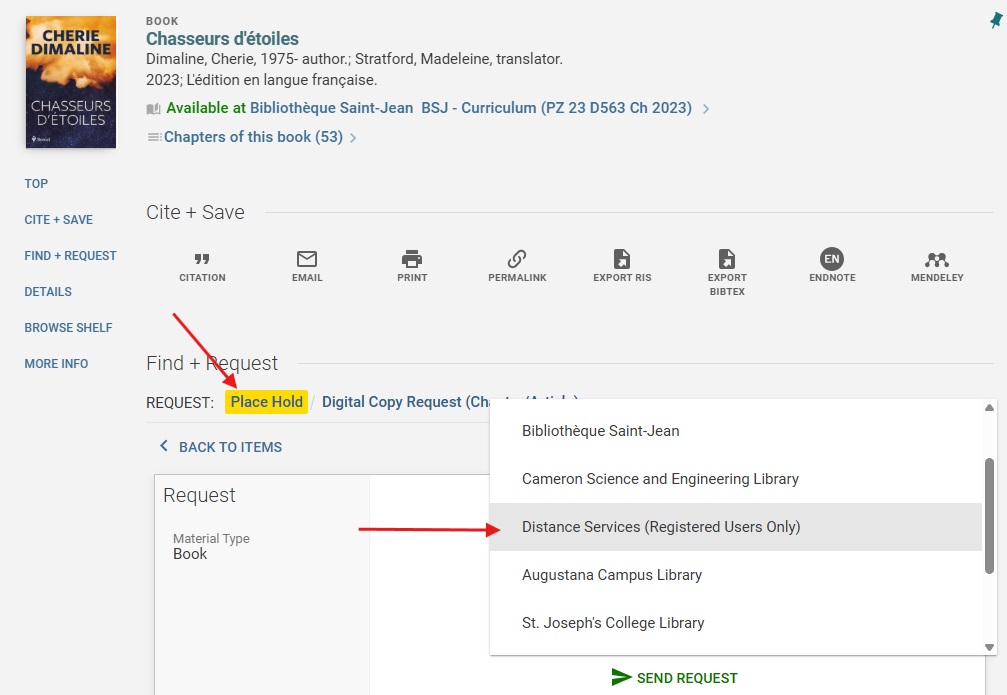Export BibTeX file icon
The image size is (1007, 695).
727,260
